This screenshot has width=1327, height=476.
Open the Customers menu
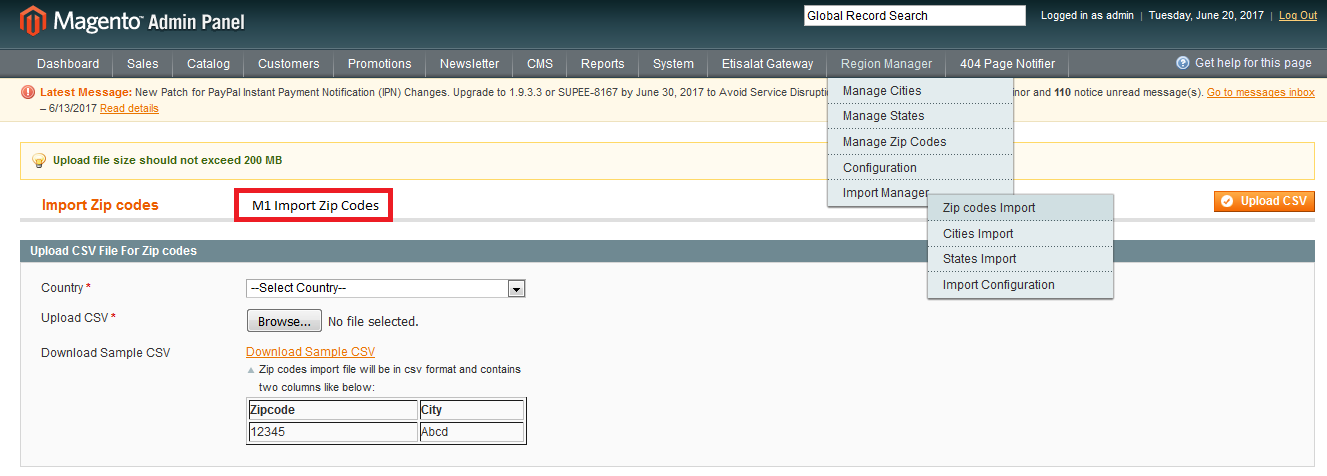289,64
